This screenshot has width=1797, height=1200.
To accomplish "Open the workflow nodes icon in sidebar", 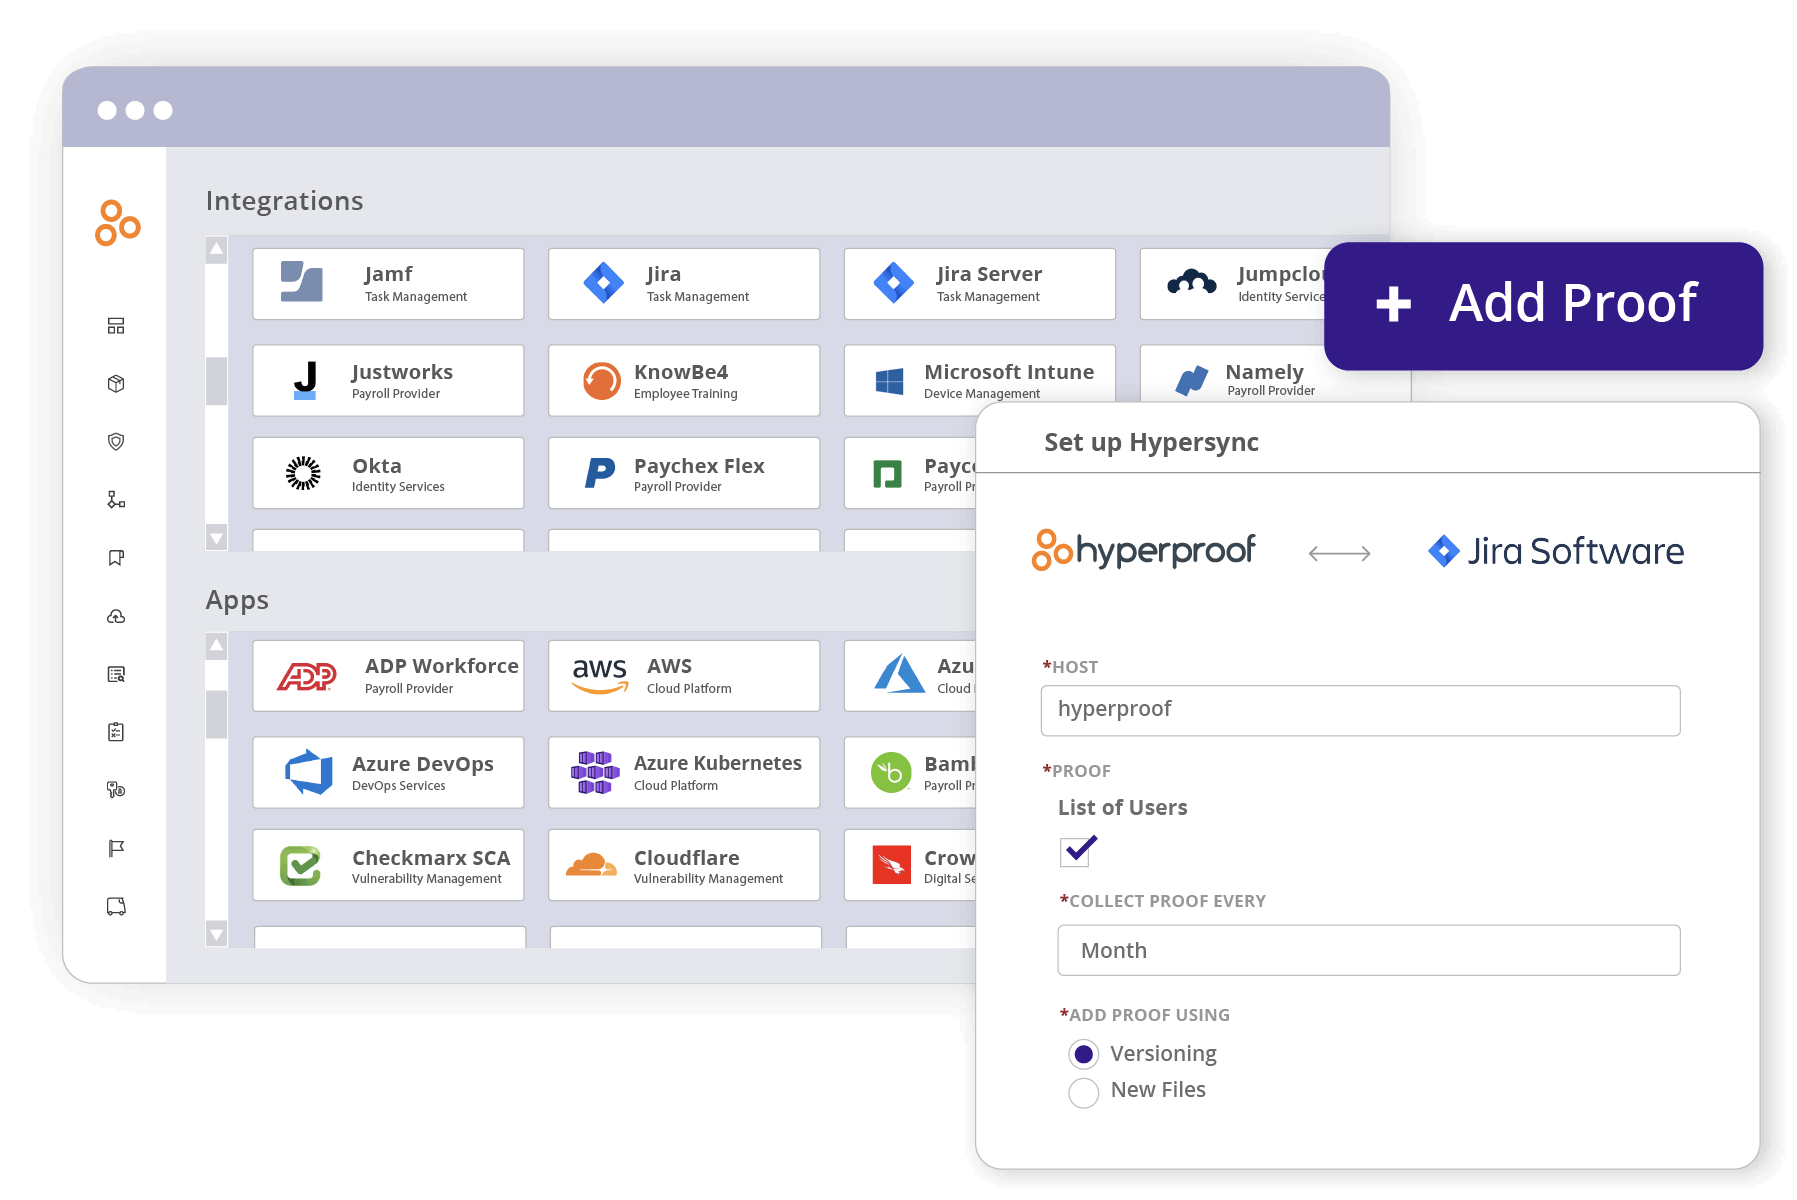I will click(x=116, y=500).
